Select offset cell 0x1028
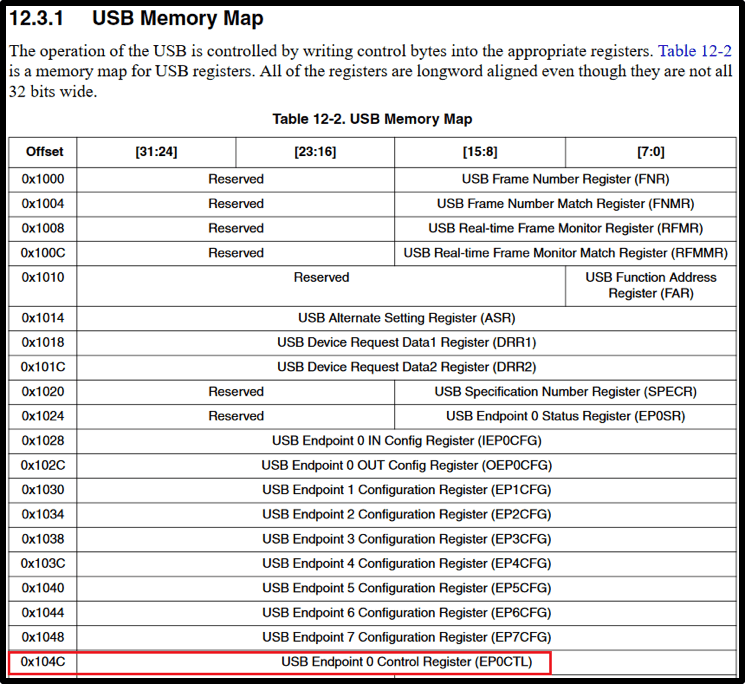This screenshot has height=684, width=745. (43, 441)
